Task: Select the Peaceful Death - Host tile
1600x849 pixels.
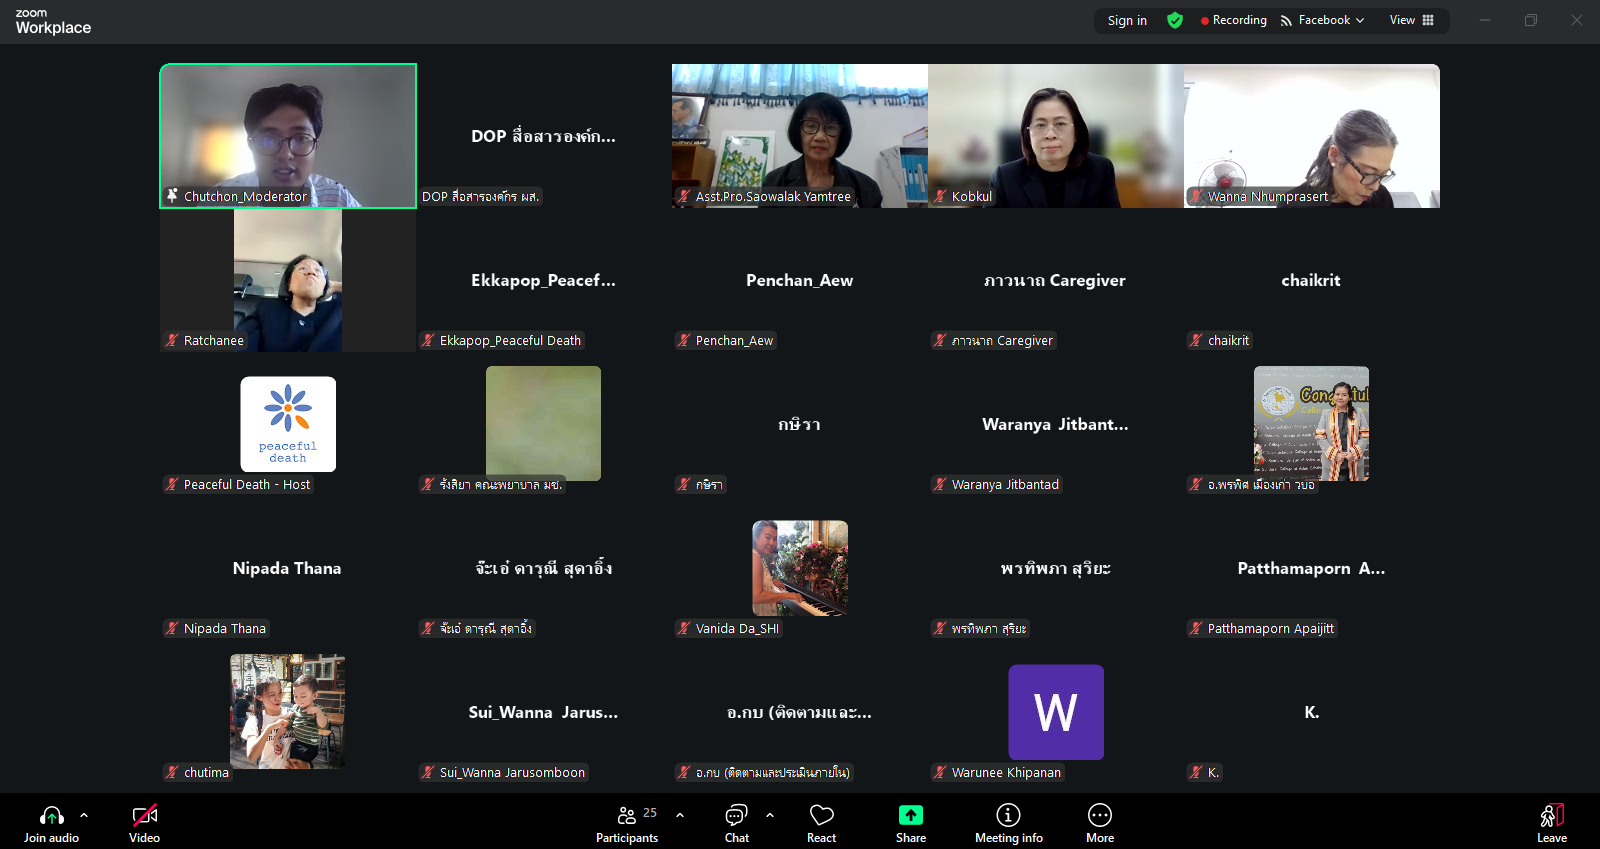Action: (x=288, y=424)
